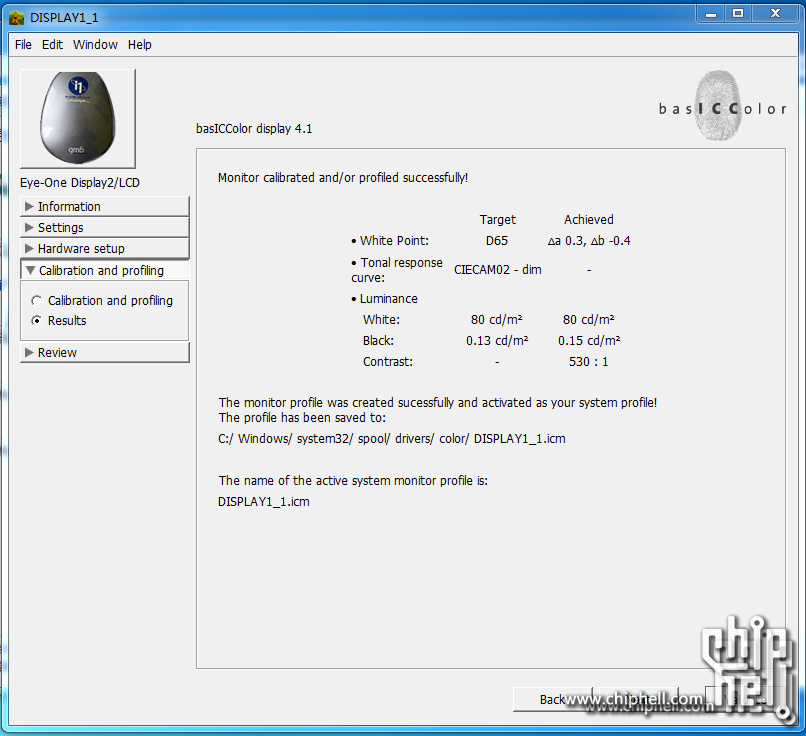806x736 pixels.
Task: Click the basICColor fingerprint logo
Action: point(721,106)
